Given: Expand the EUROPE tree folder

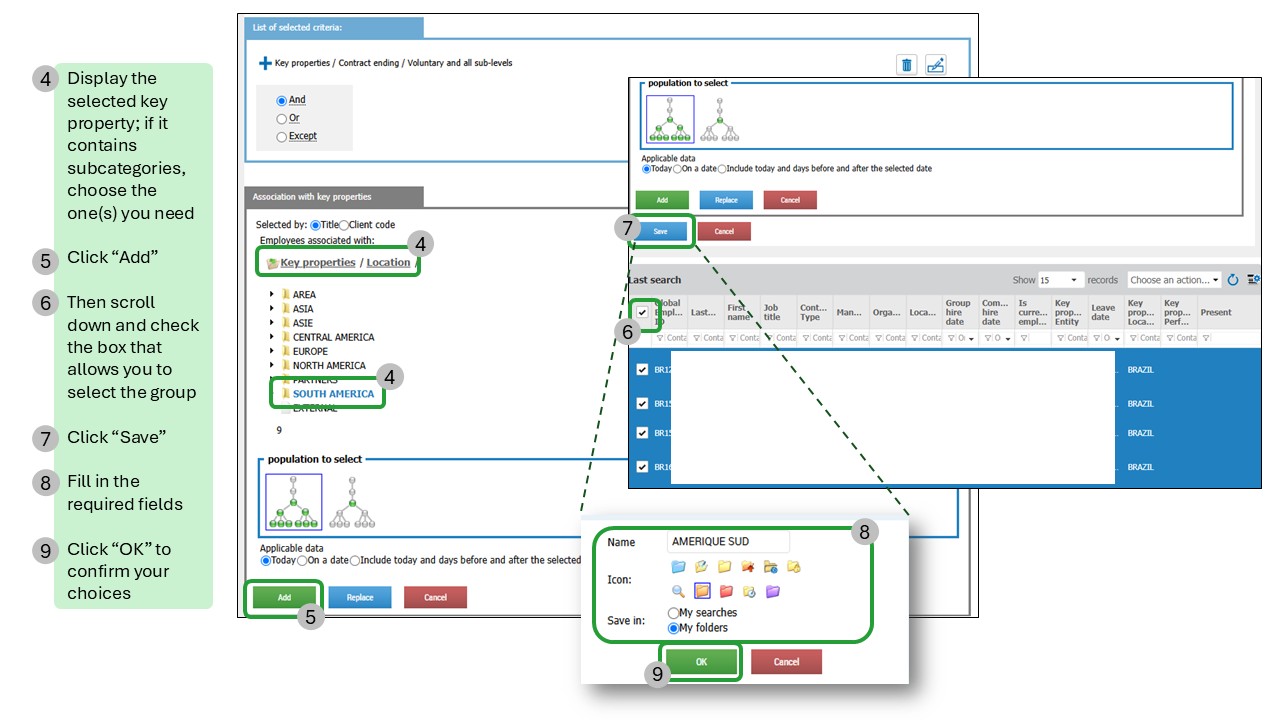Looking at the screenshot, I should coord(272,352).
